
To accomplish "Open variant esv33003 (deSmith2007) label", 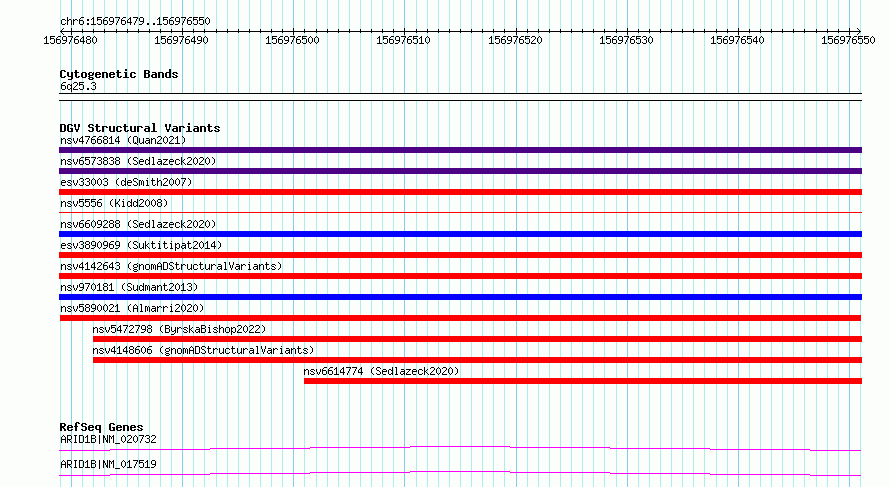I will click(126, 182).
